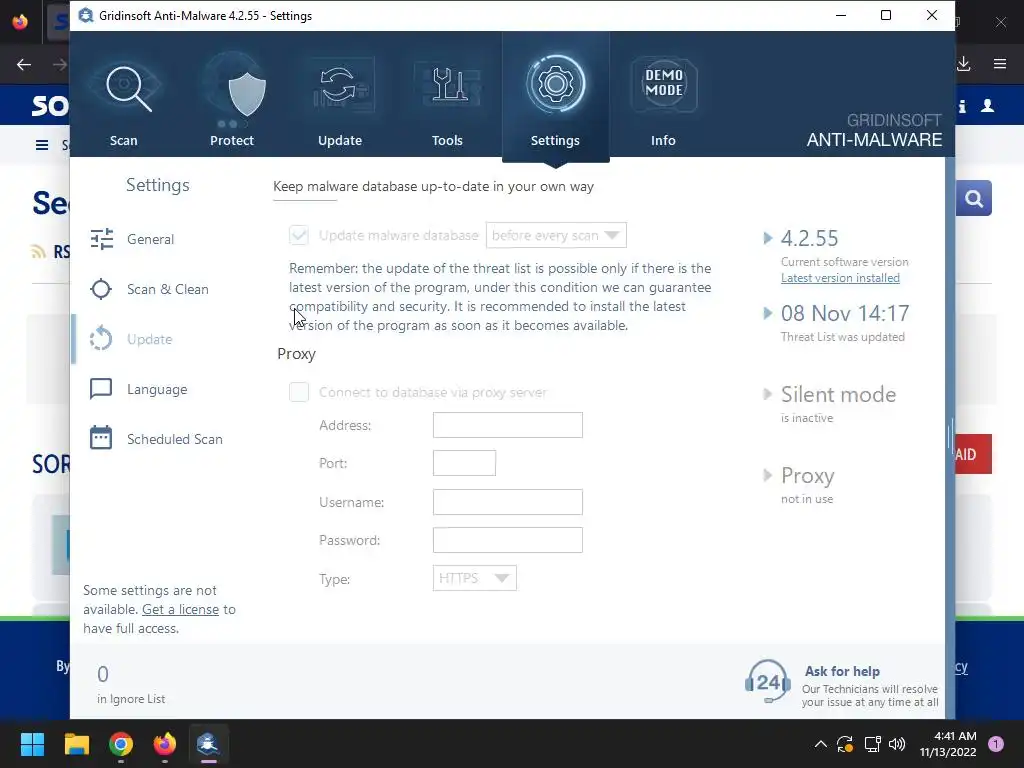Click the website hamburger menu icon

tap(42, 145)
